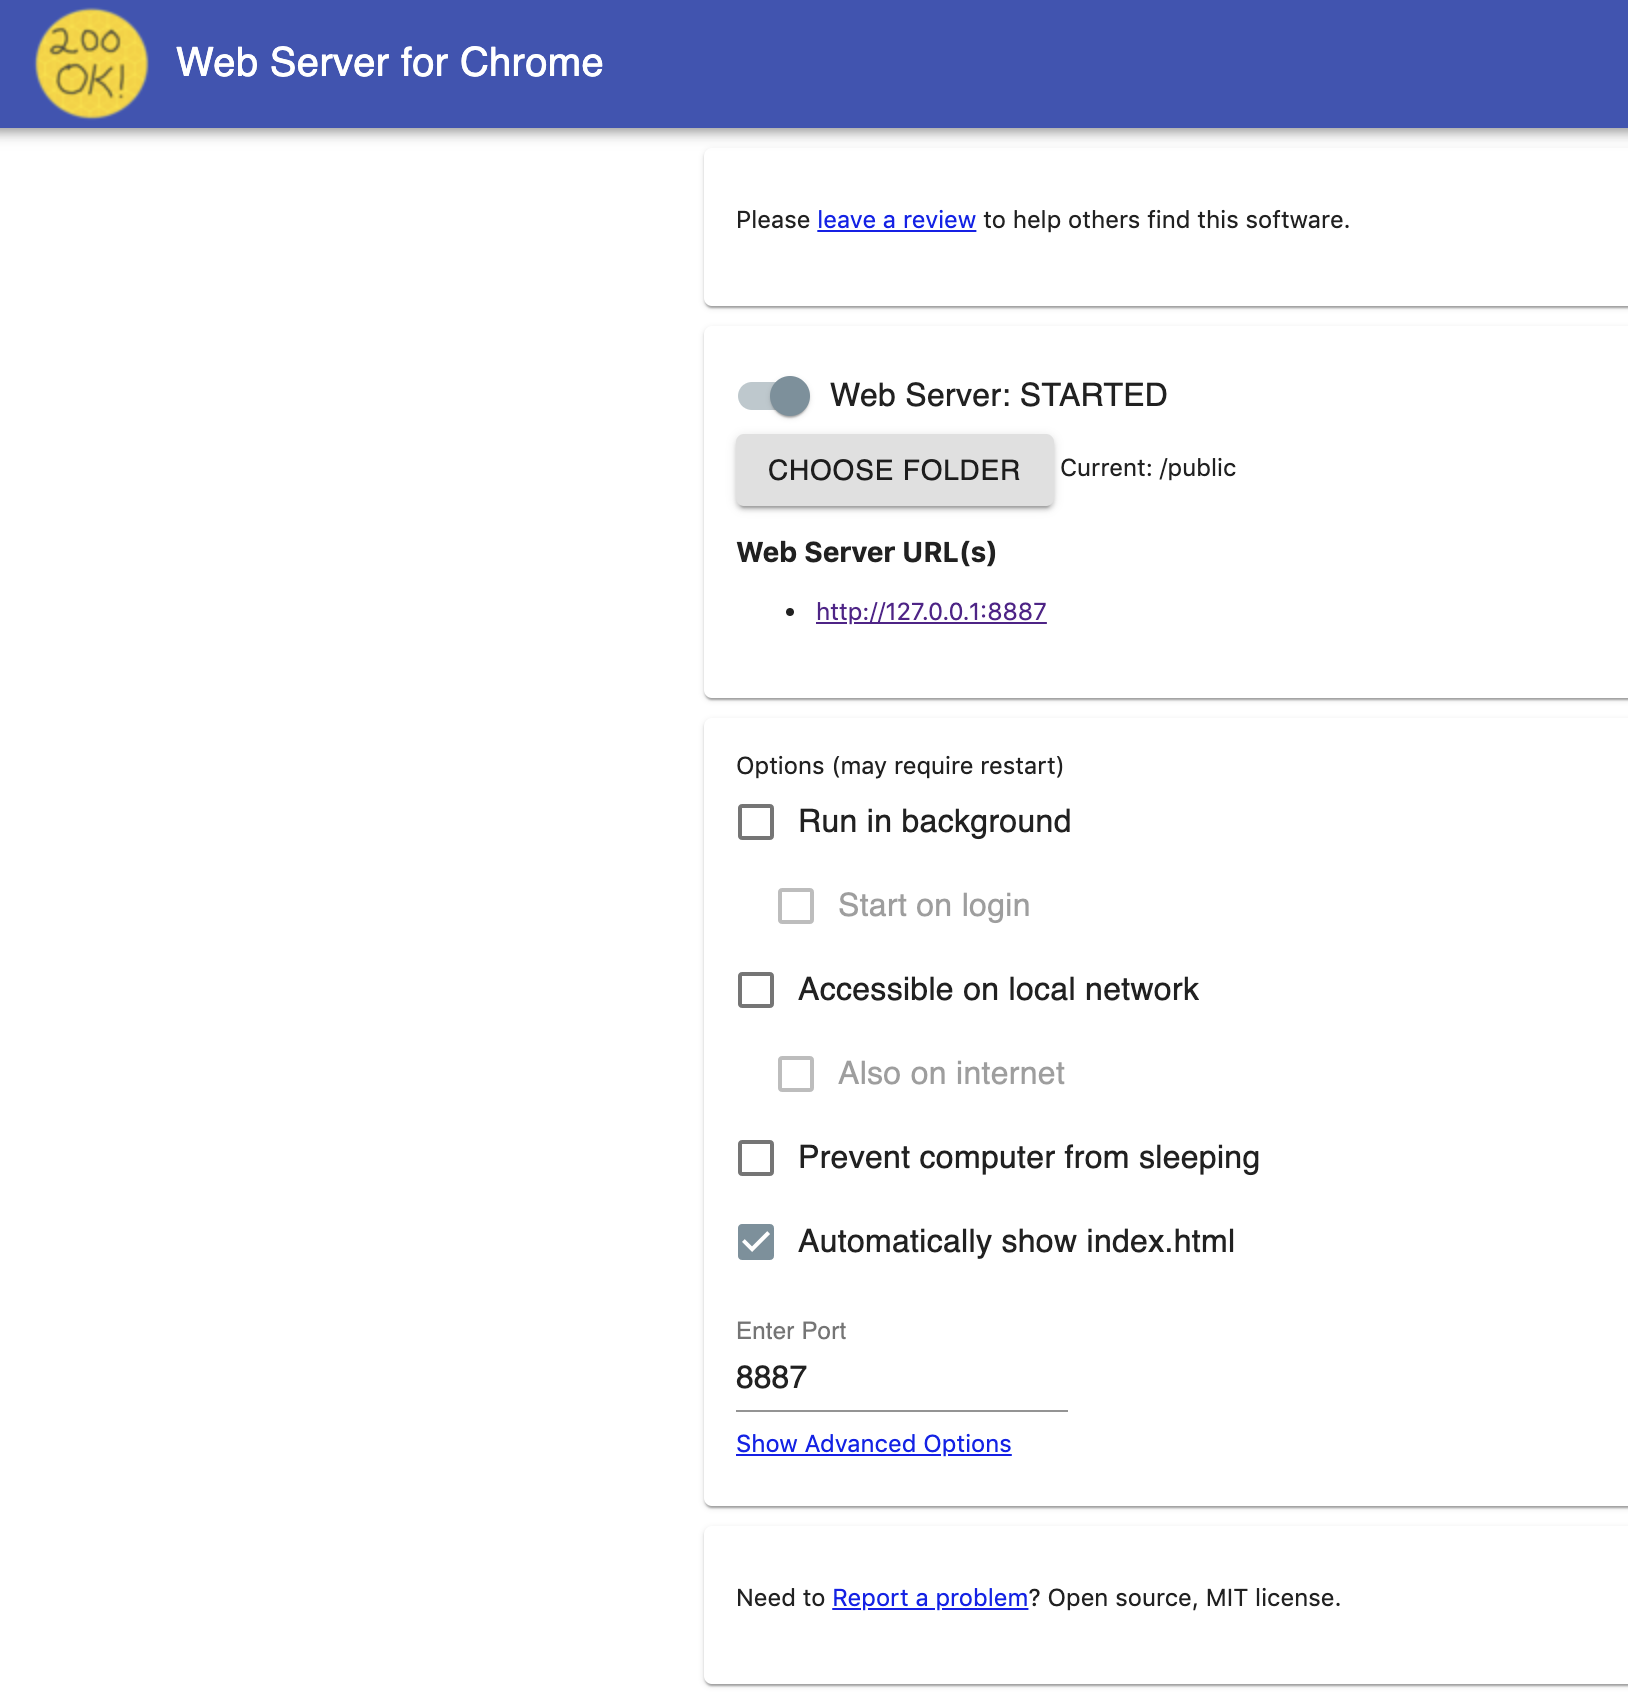This screenshot has height=1704, width=1628.
Task: Check the Start on login option
Action: pos(796,906)
